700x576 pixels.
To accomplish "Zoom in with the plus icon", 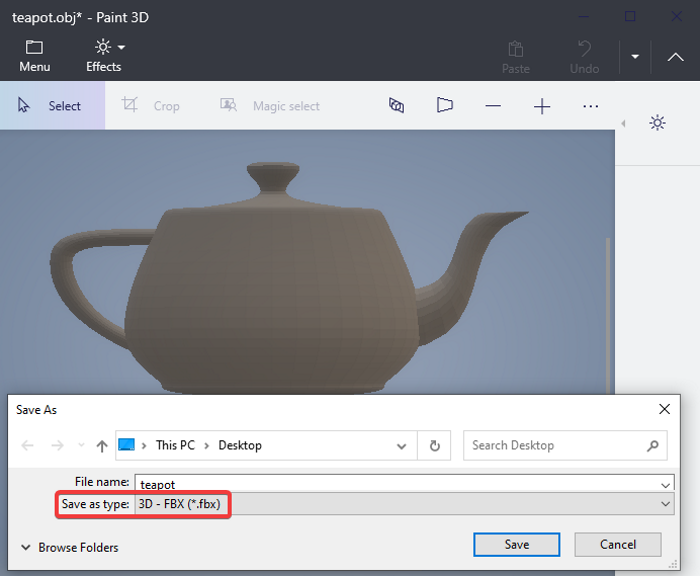I will click(542, 105).
